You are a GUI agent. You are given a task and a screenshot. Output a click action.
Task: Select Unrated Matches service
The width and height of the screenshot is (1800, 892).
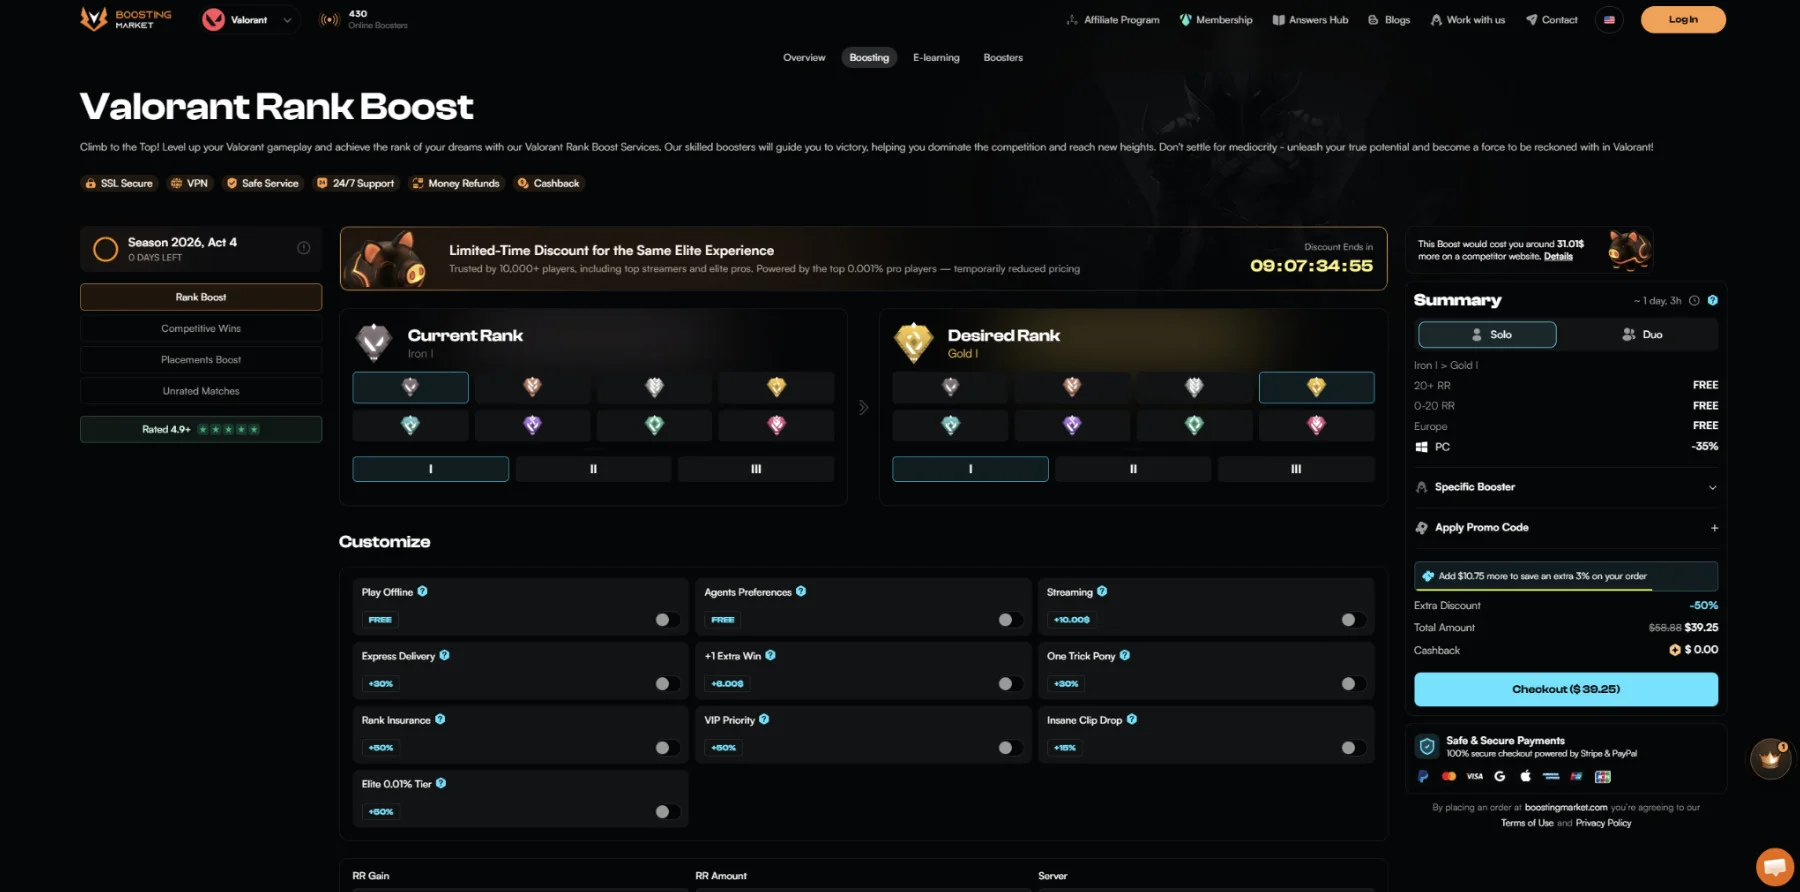(x=201, y=391)
